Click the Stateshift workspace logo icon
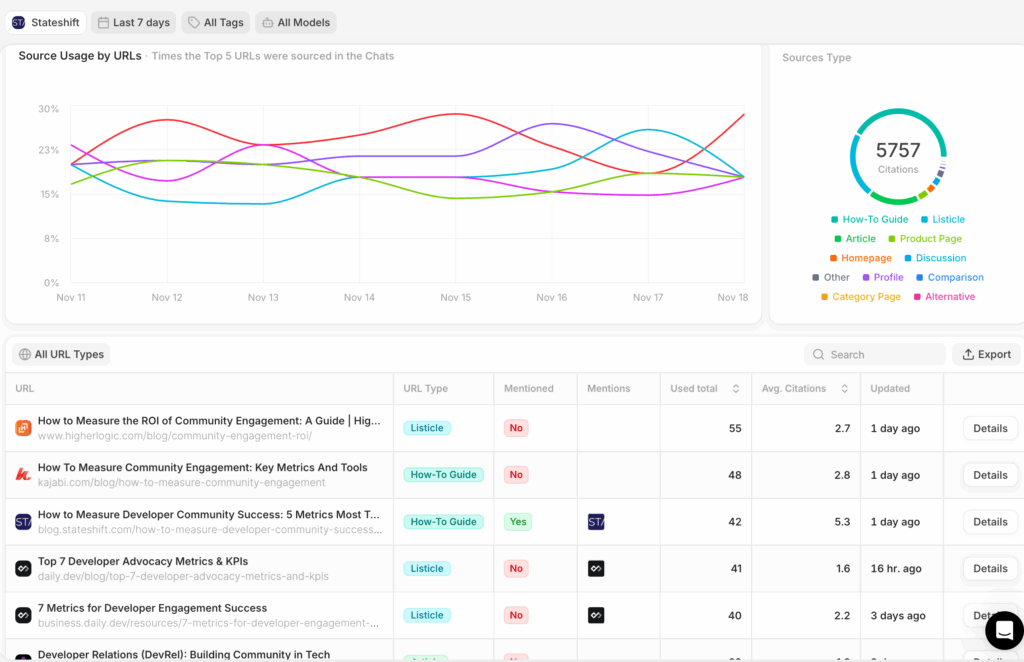Image resolution: width=1024 pixels, height=662 pixels. point(20,21)
